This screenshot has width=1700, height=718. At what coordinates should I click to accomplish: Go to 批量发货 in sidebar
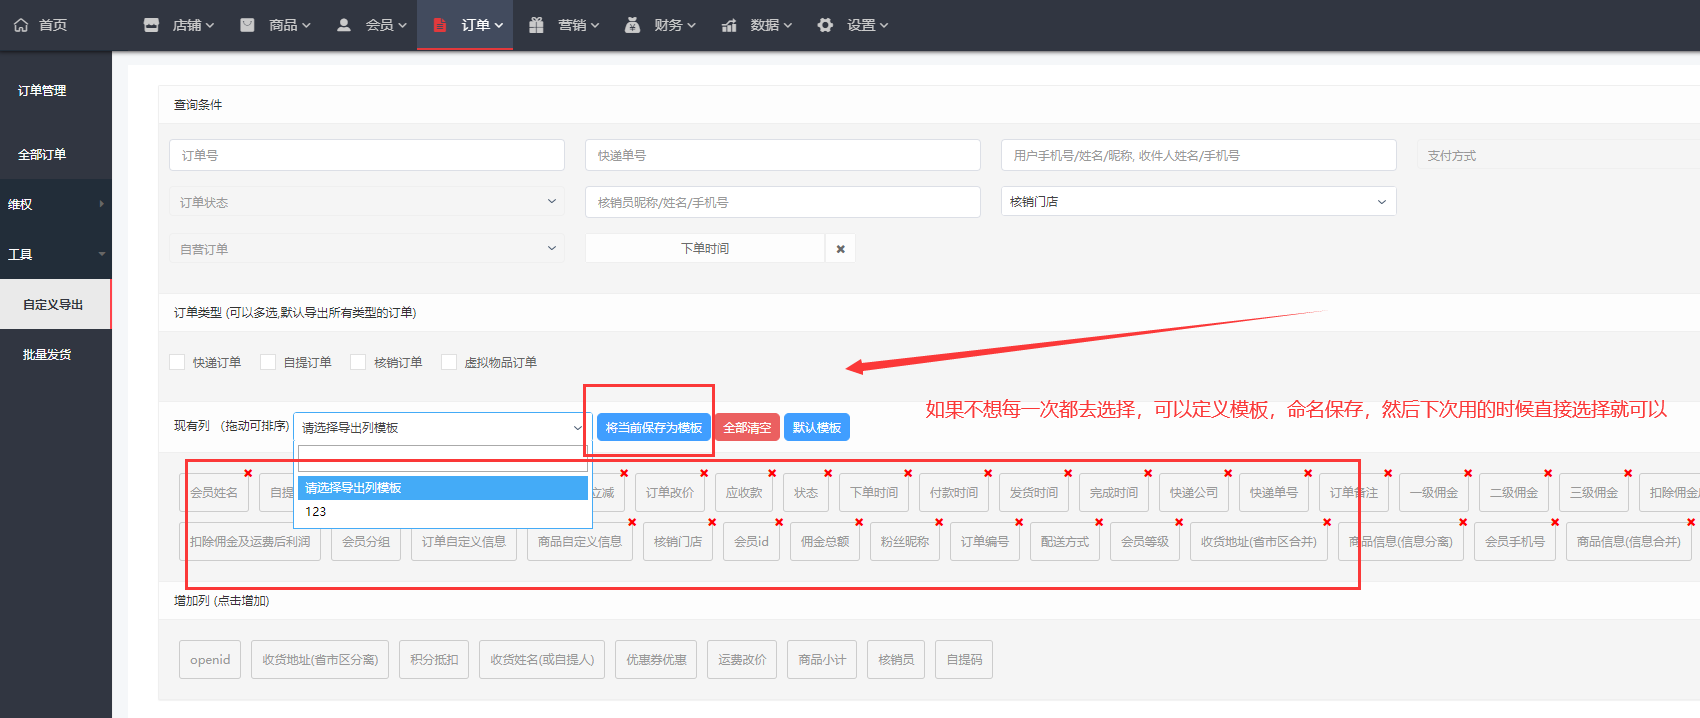pyautogui.click(x=47, y=354)
